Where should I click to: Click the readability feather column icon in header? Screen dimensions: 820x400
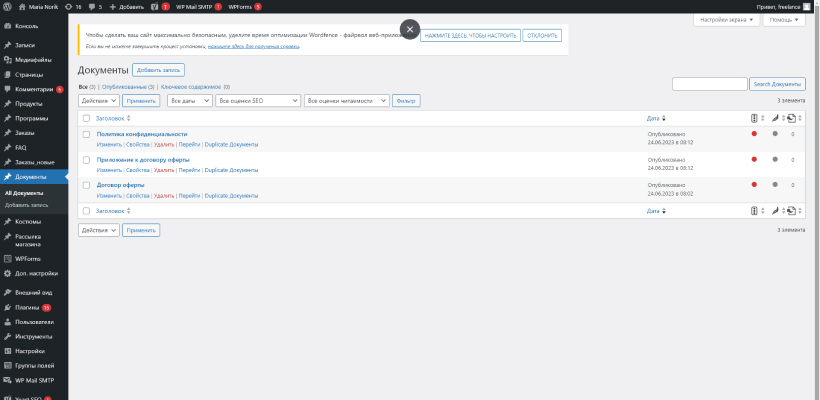pyautogui.click(x=774, y=118)
